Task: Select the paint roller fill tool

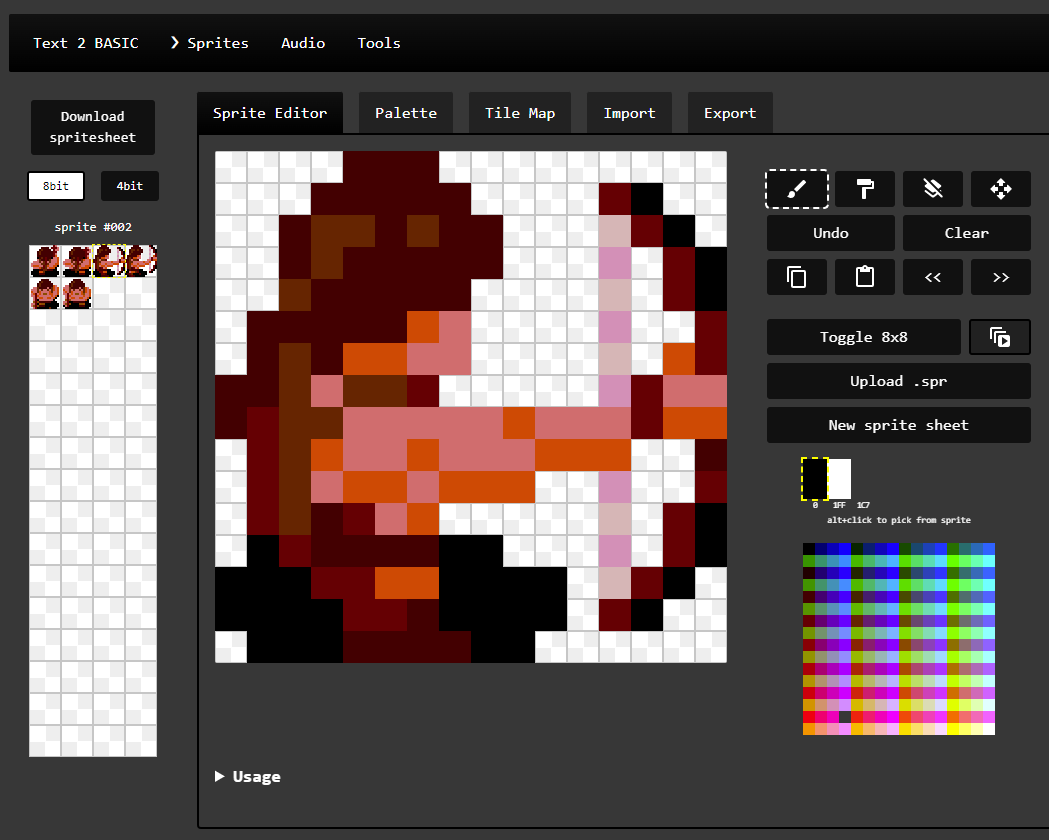Action: [x=865, y=188]
